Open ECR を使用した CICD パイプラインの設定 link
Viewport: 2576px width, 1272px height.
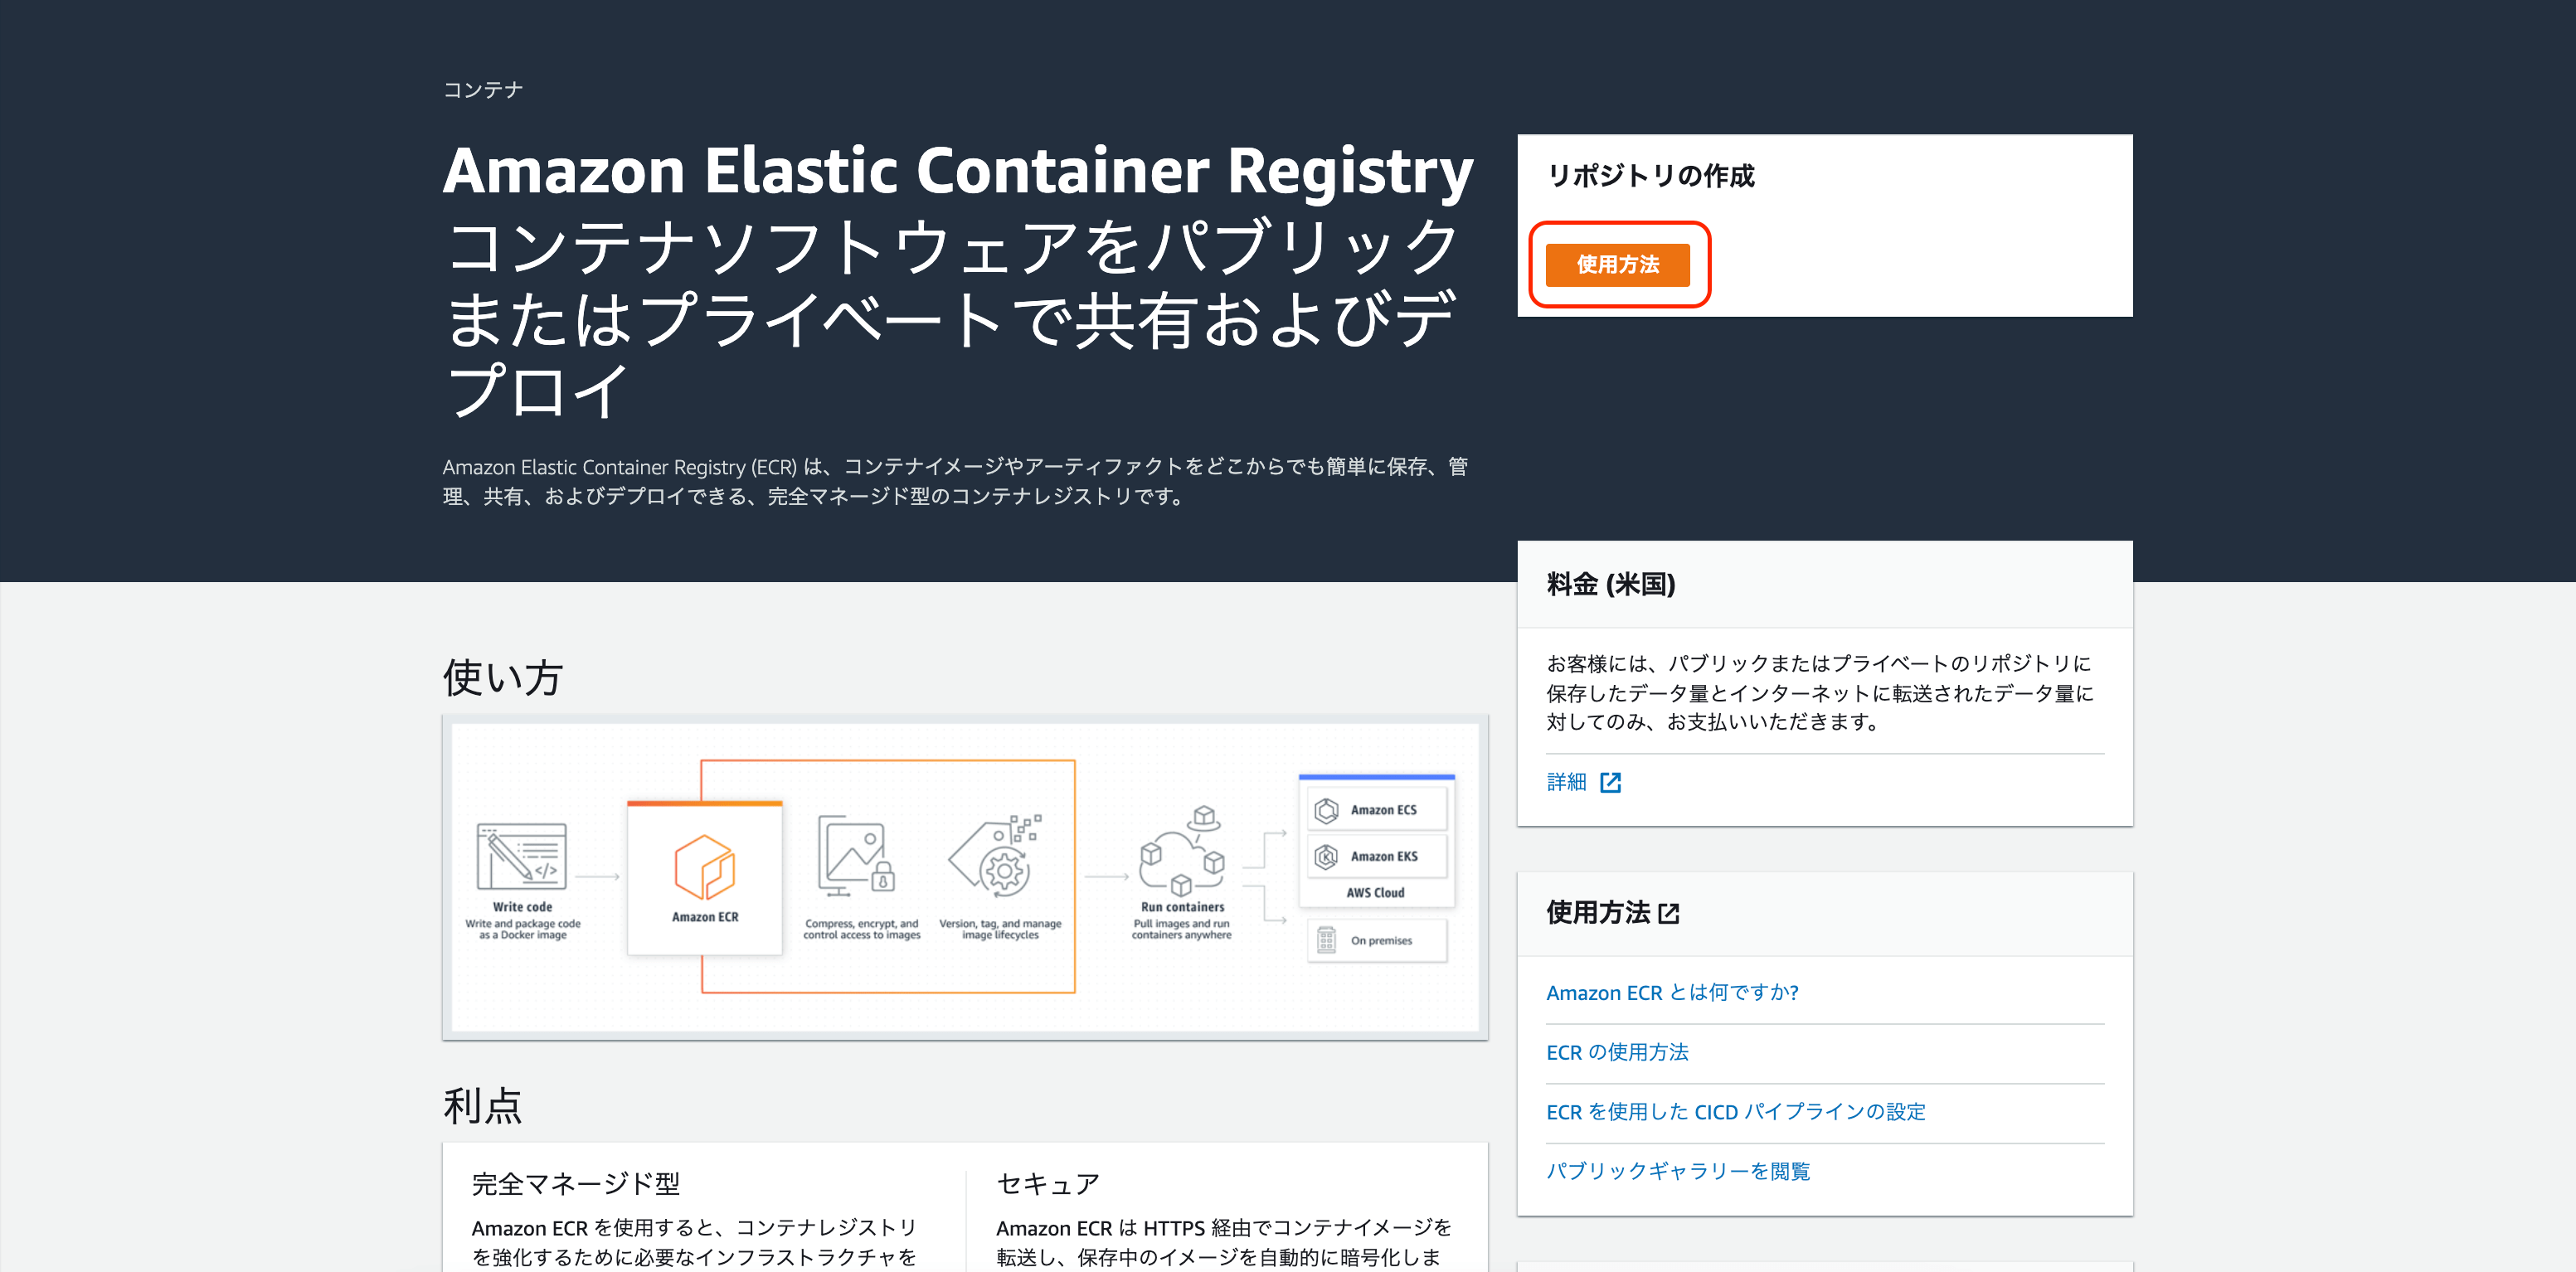pos(1735,1112)
